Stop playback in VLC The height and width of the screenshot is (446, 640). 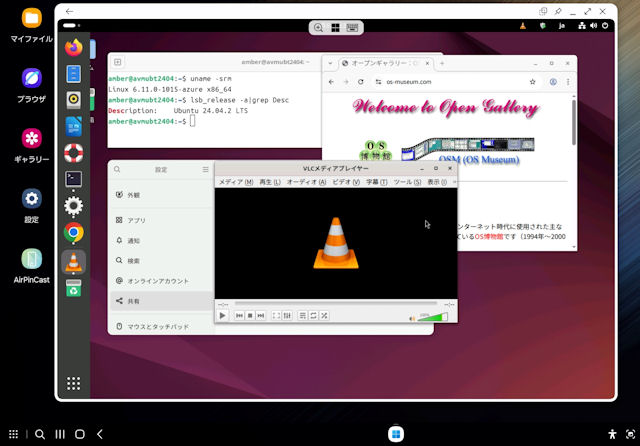250,315
